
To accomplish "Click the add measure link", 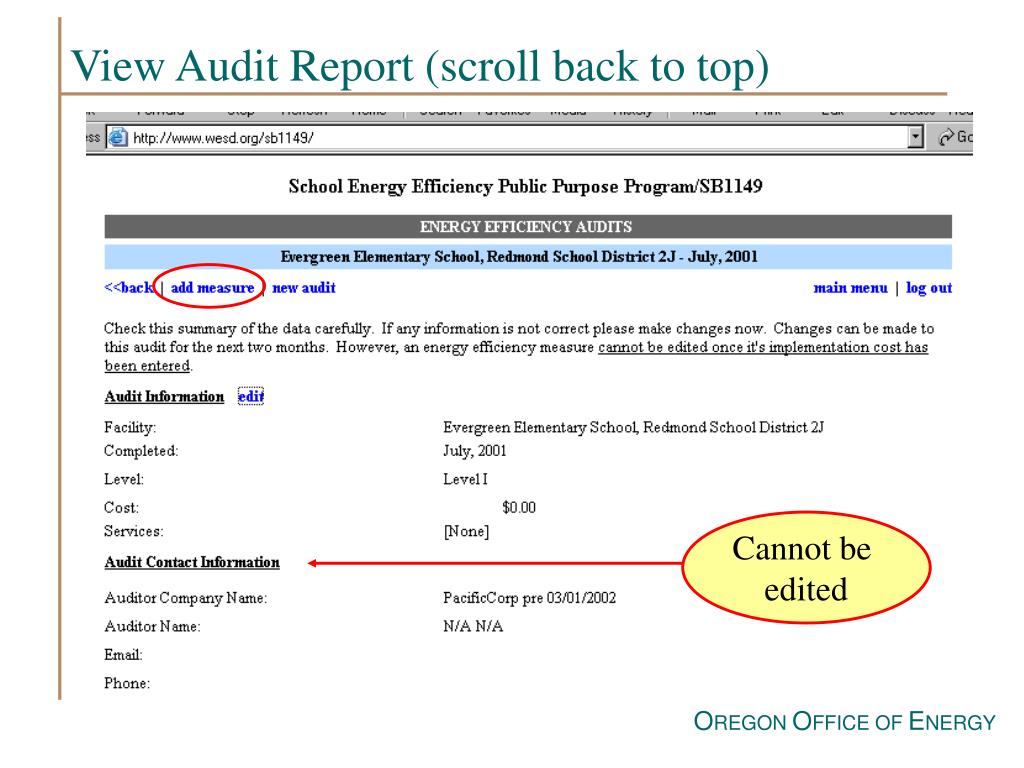I will pyautogui.click(x=212, y=287).
